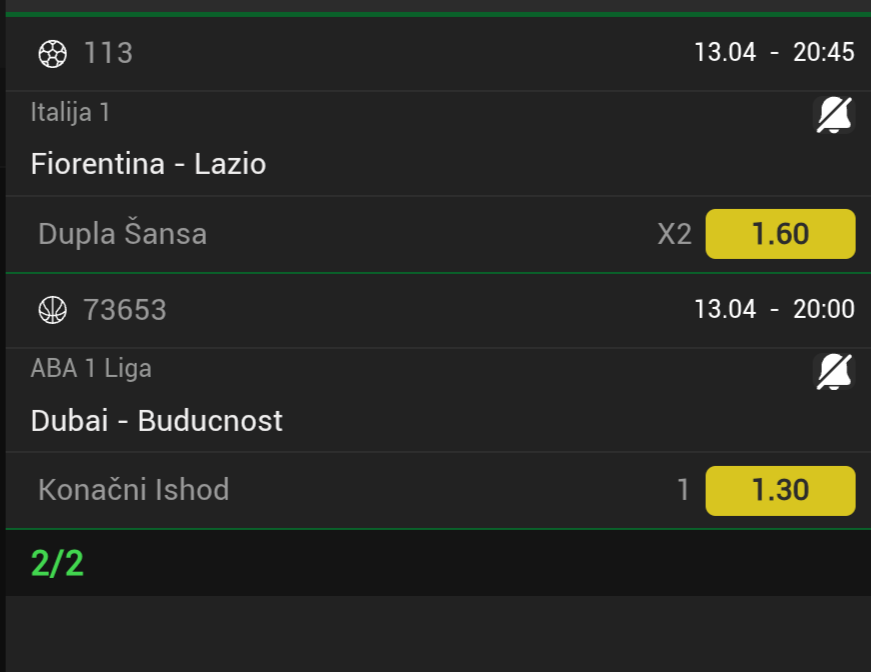The image size is (871, 672).
Task: Click the ABA 1 Liga league label
Action: (91, 368)
